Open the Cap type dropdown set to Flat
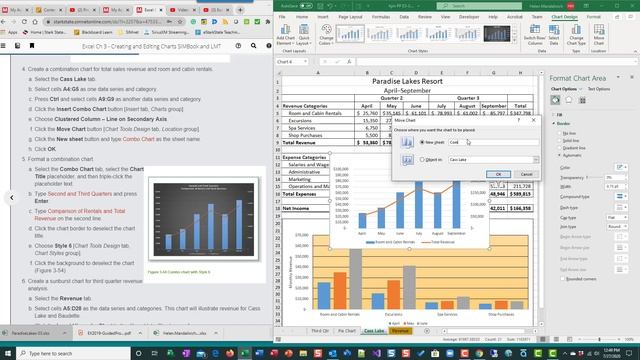The image size is (640, 360). click(x=616, y=218)
